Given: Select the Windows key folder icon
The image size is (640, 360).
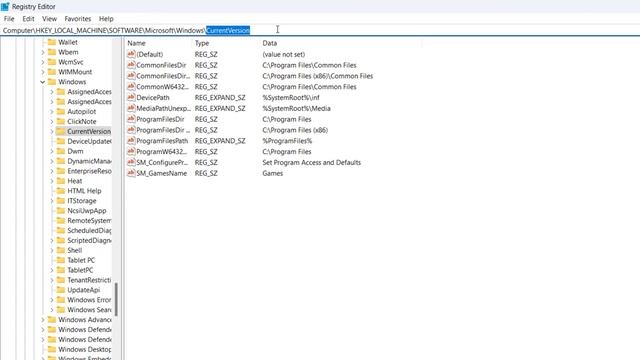Looking at the screenshot, I should click(52, 82).
